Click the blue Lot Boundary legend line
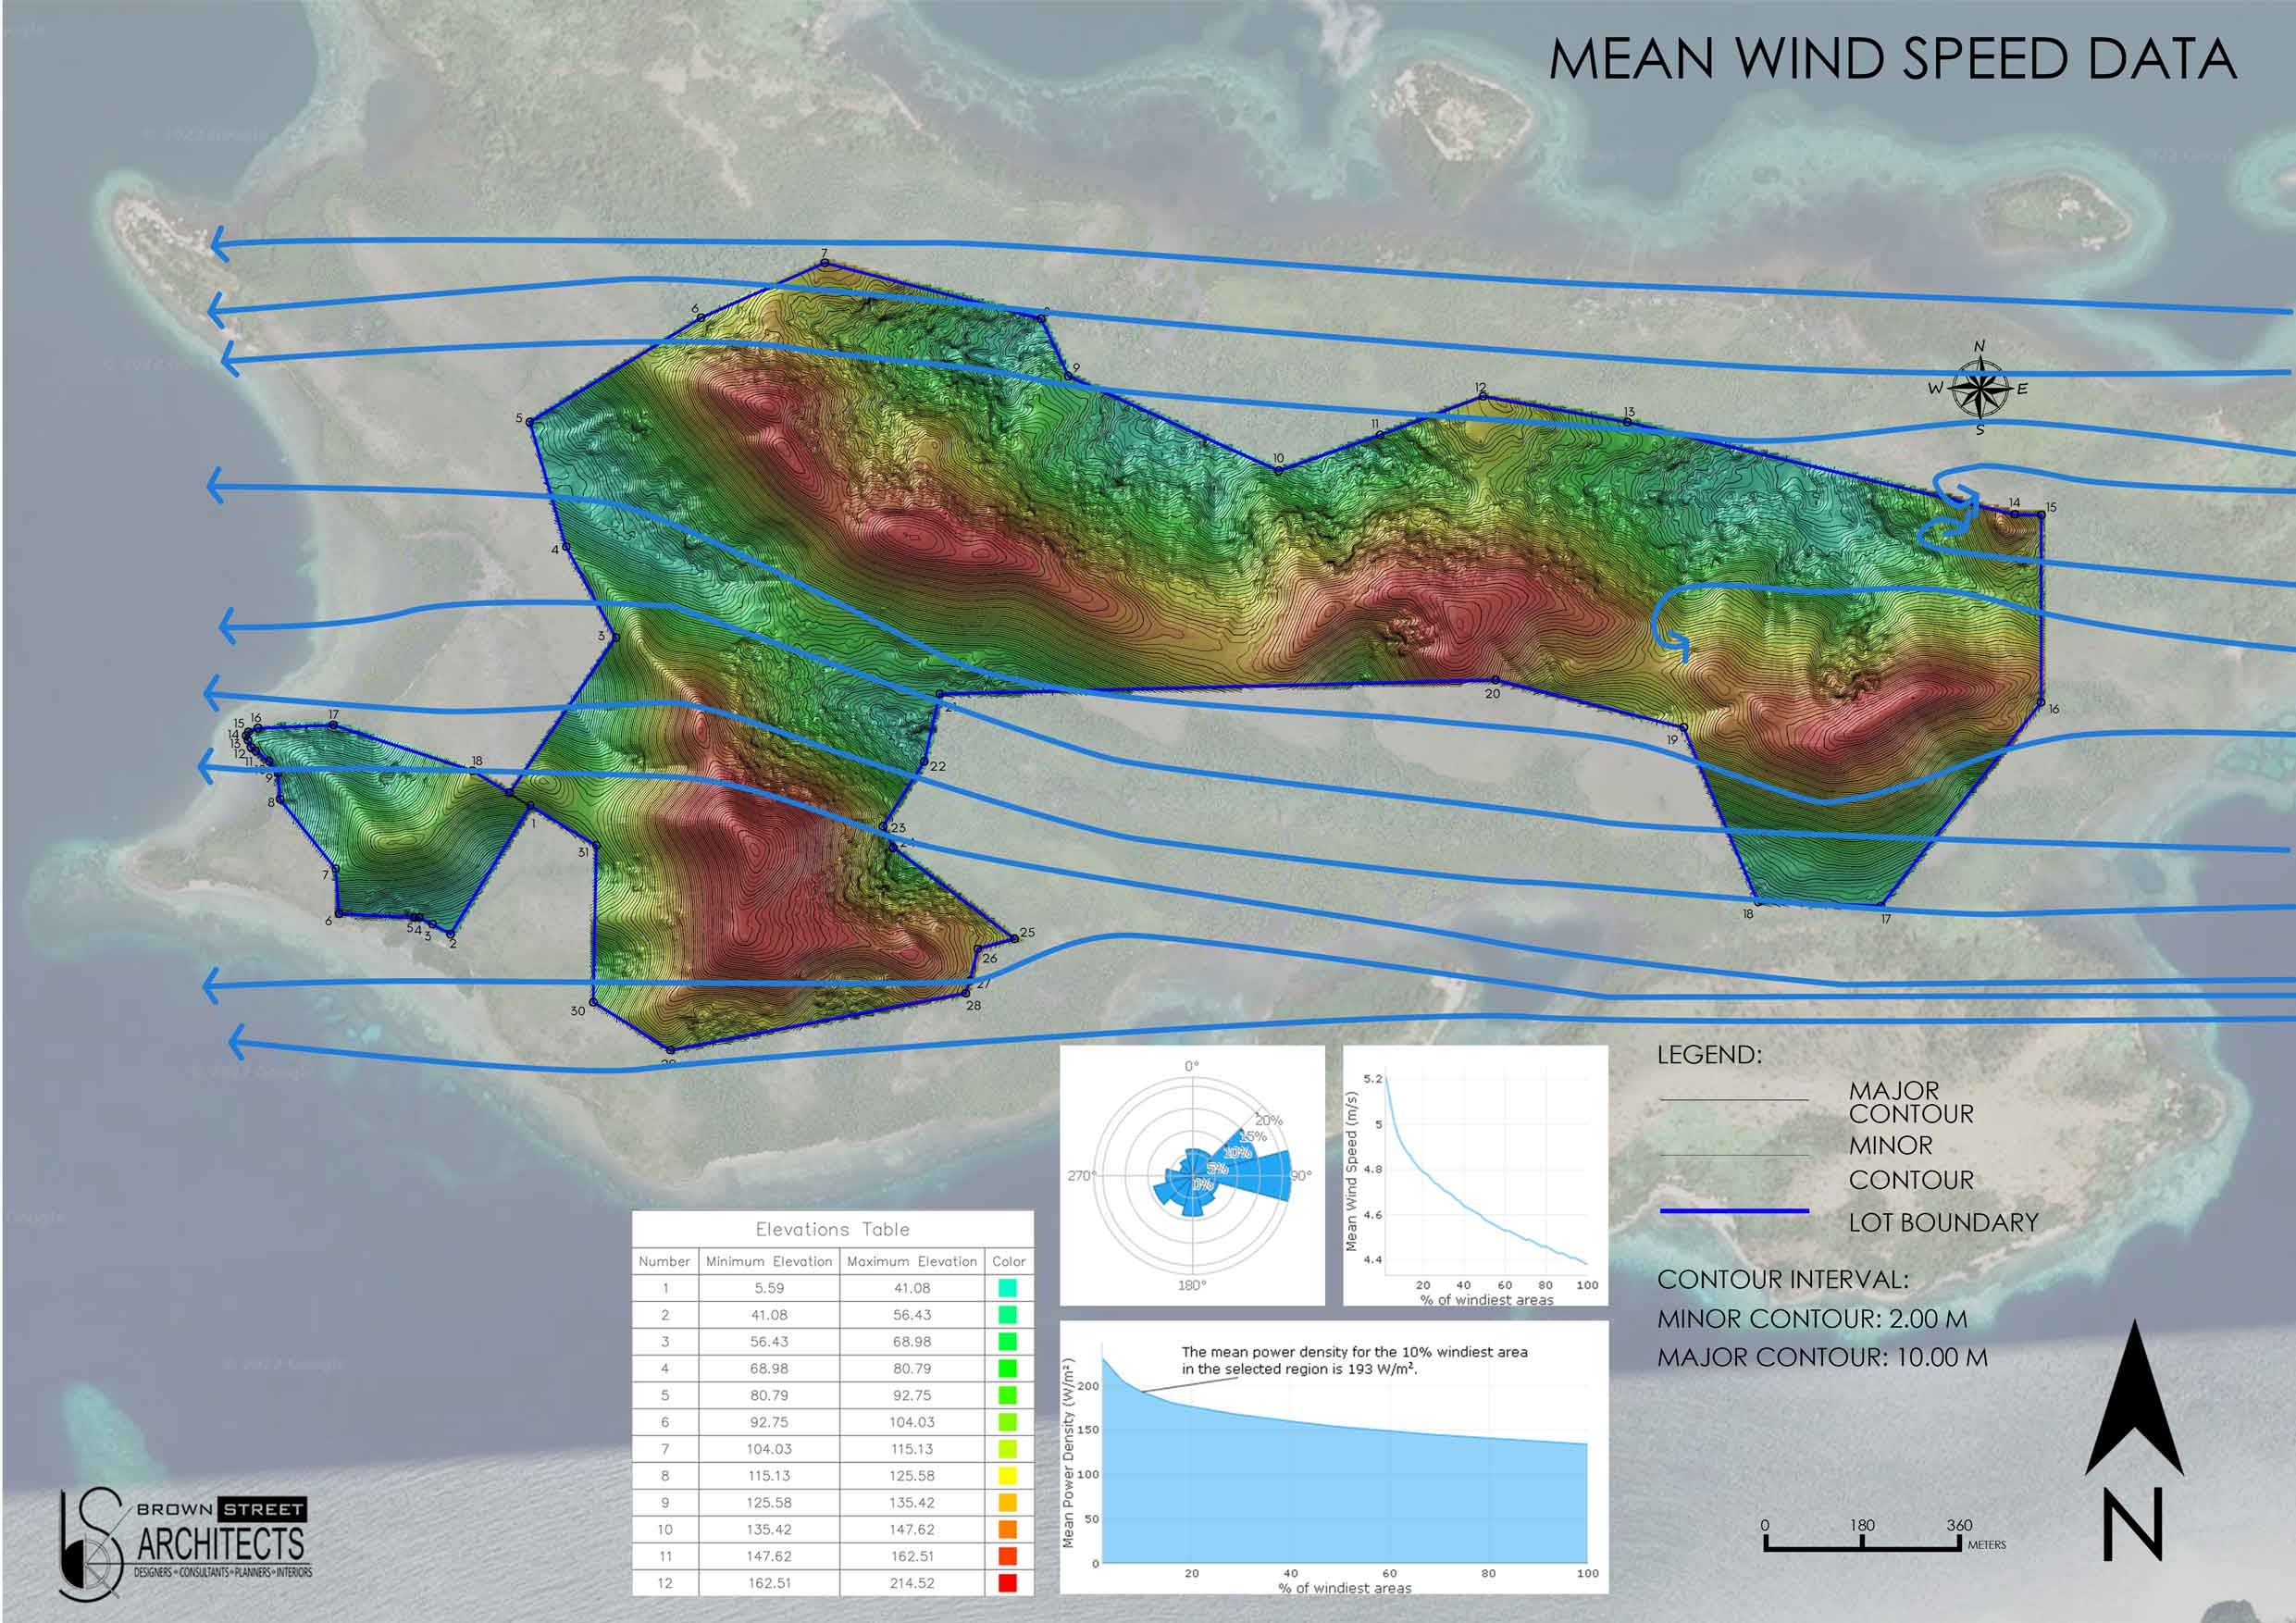2296x1623 pixels. click(x=1734, y=1211)
